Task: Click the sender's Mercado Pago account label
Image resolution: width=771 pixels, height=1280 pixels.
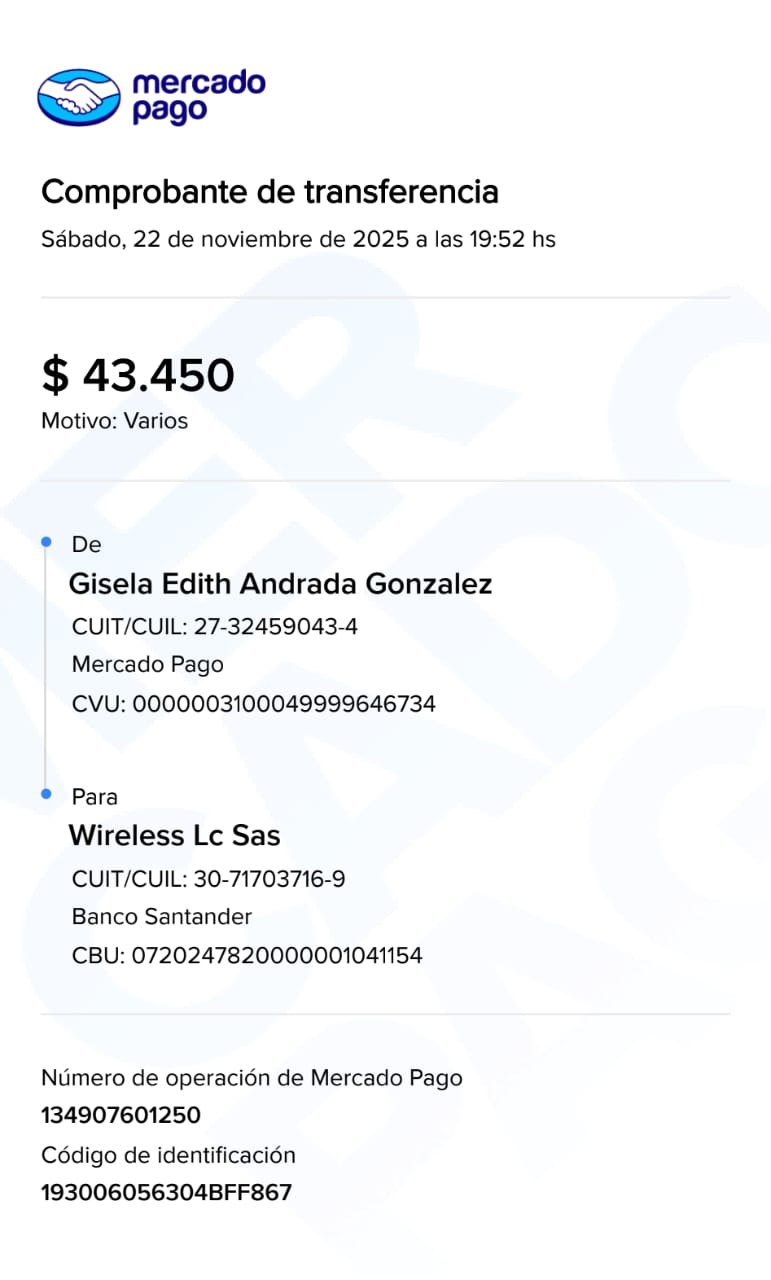Action: coord(148,665)
